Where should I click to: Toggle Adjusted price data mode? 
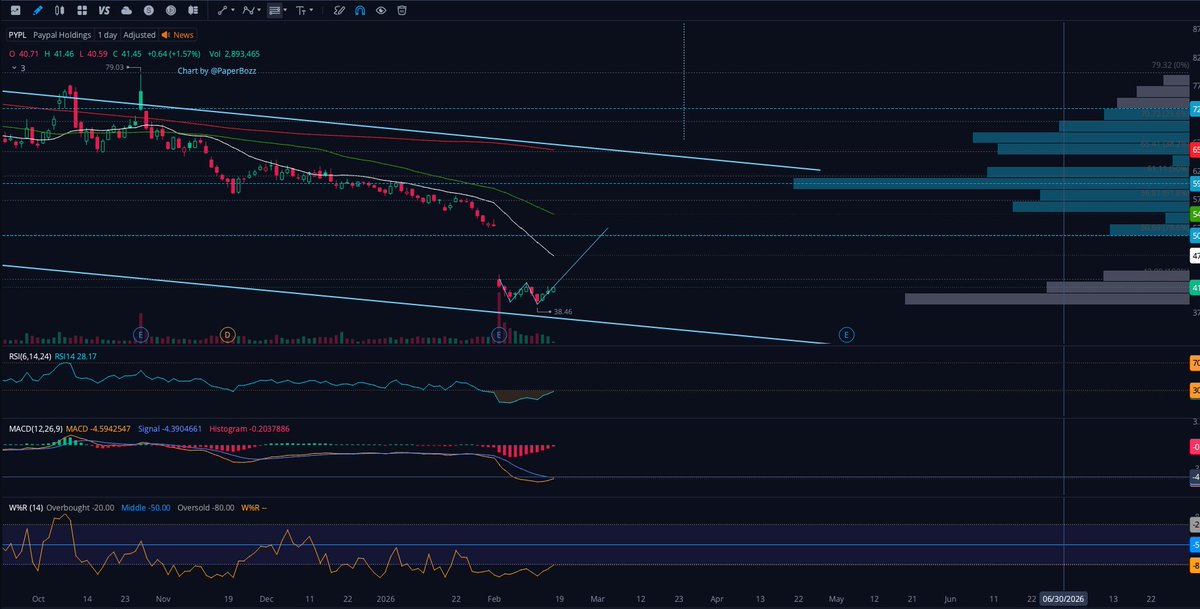pyautogui.click(x=139, y=34)
